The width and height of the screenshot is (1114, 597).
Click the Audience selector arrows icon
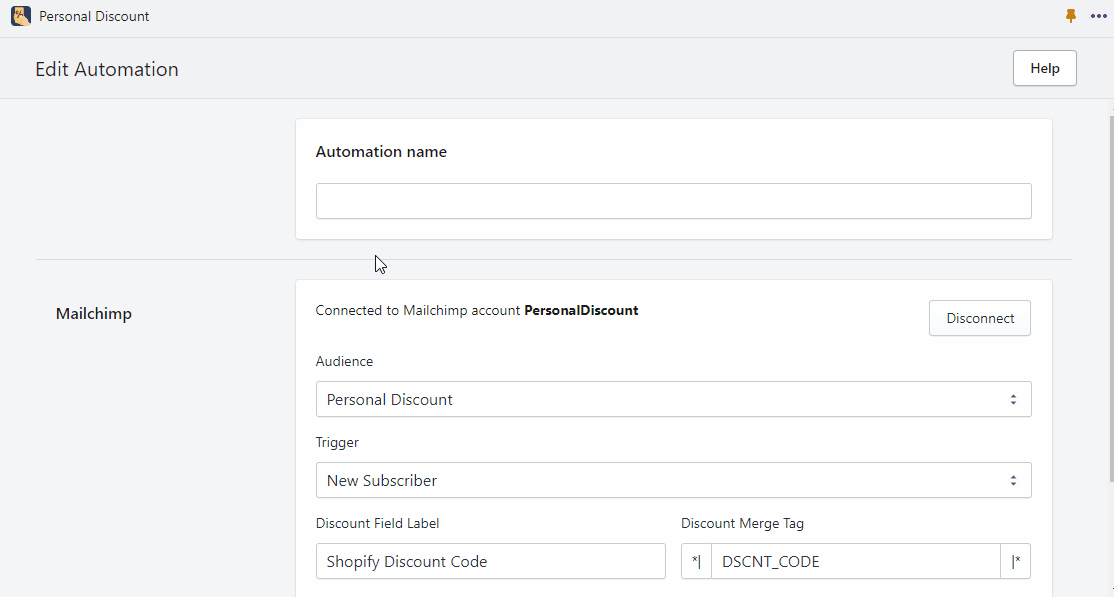[x=1013, y=399]
